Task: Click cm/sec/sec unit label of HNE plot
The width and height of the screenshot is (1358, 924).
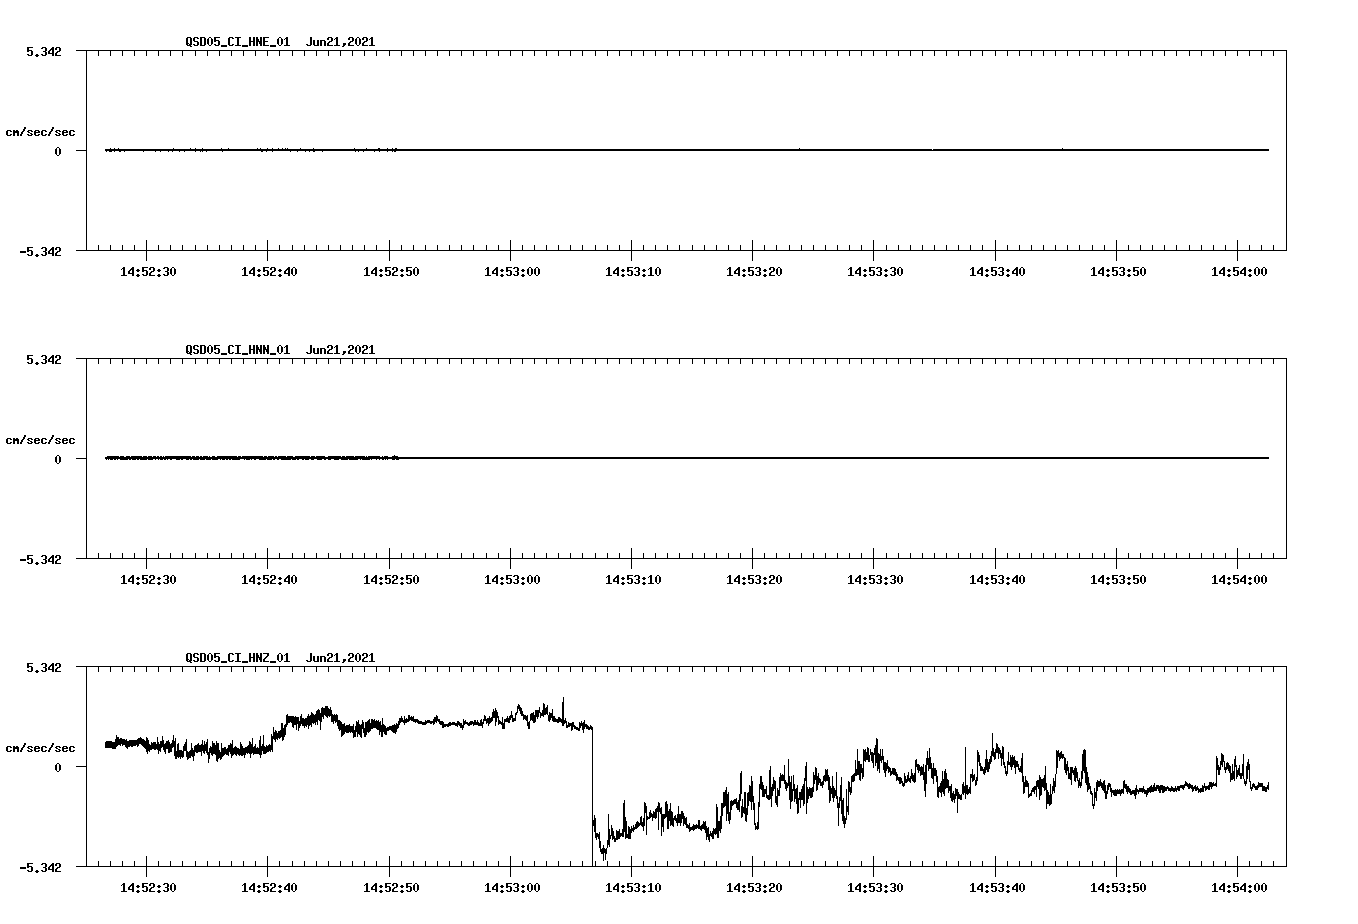Action: [40, 132]
